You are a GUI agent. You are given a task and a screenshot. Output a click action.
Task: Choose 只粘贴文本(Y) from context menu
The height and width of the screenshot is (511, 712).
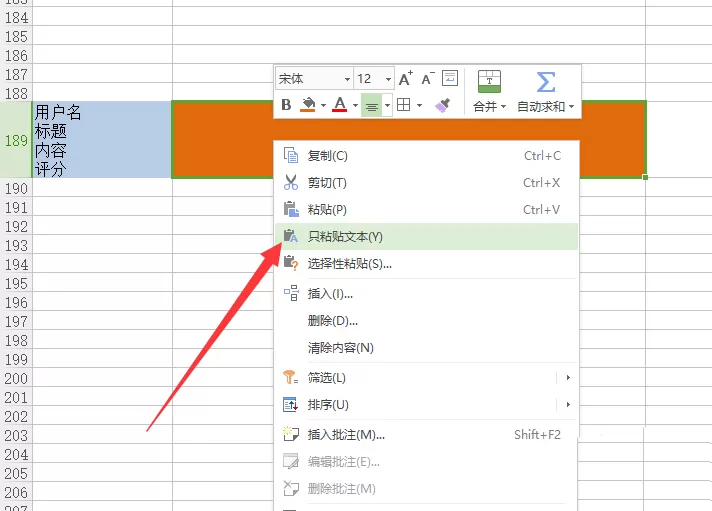coord(426,236)
